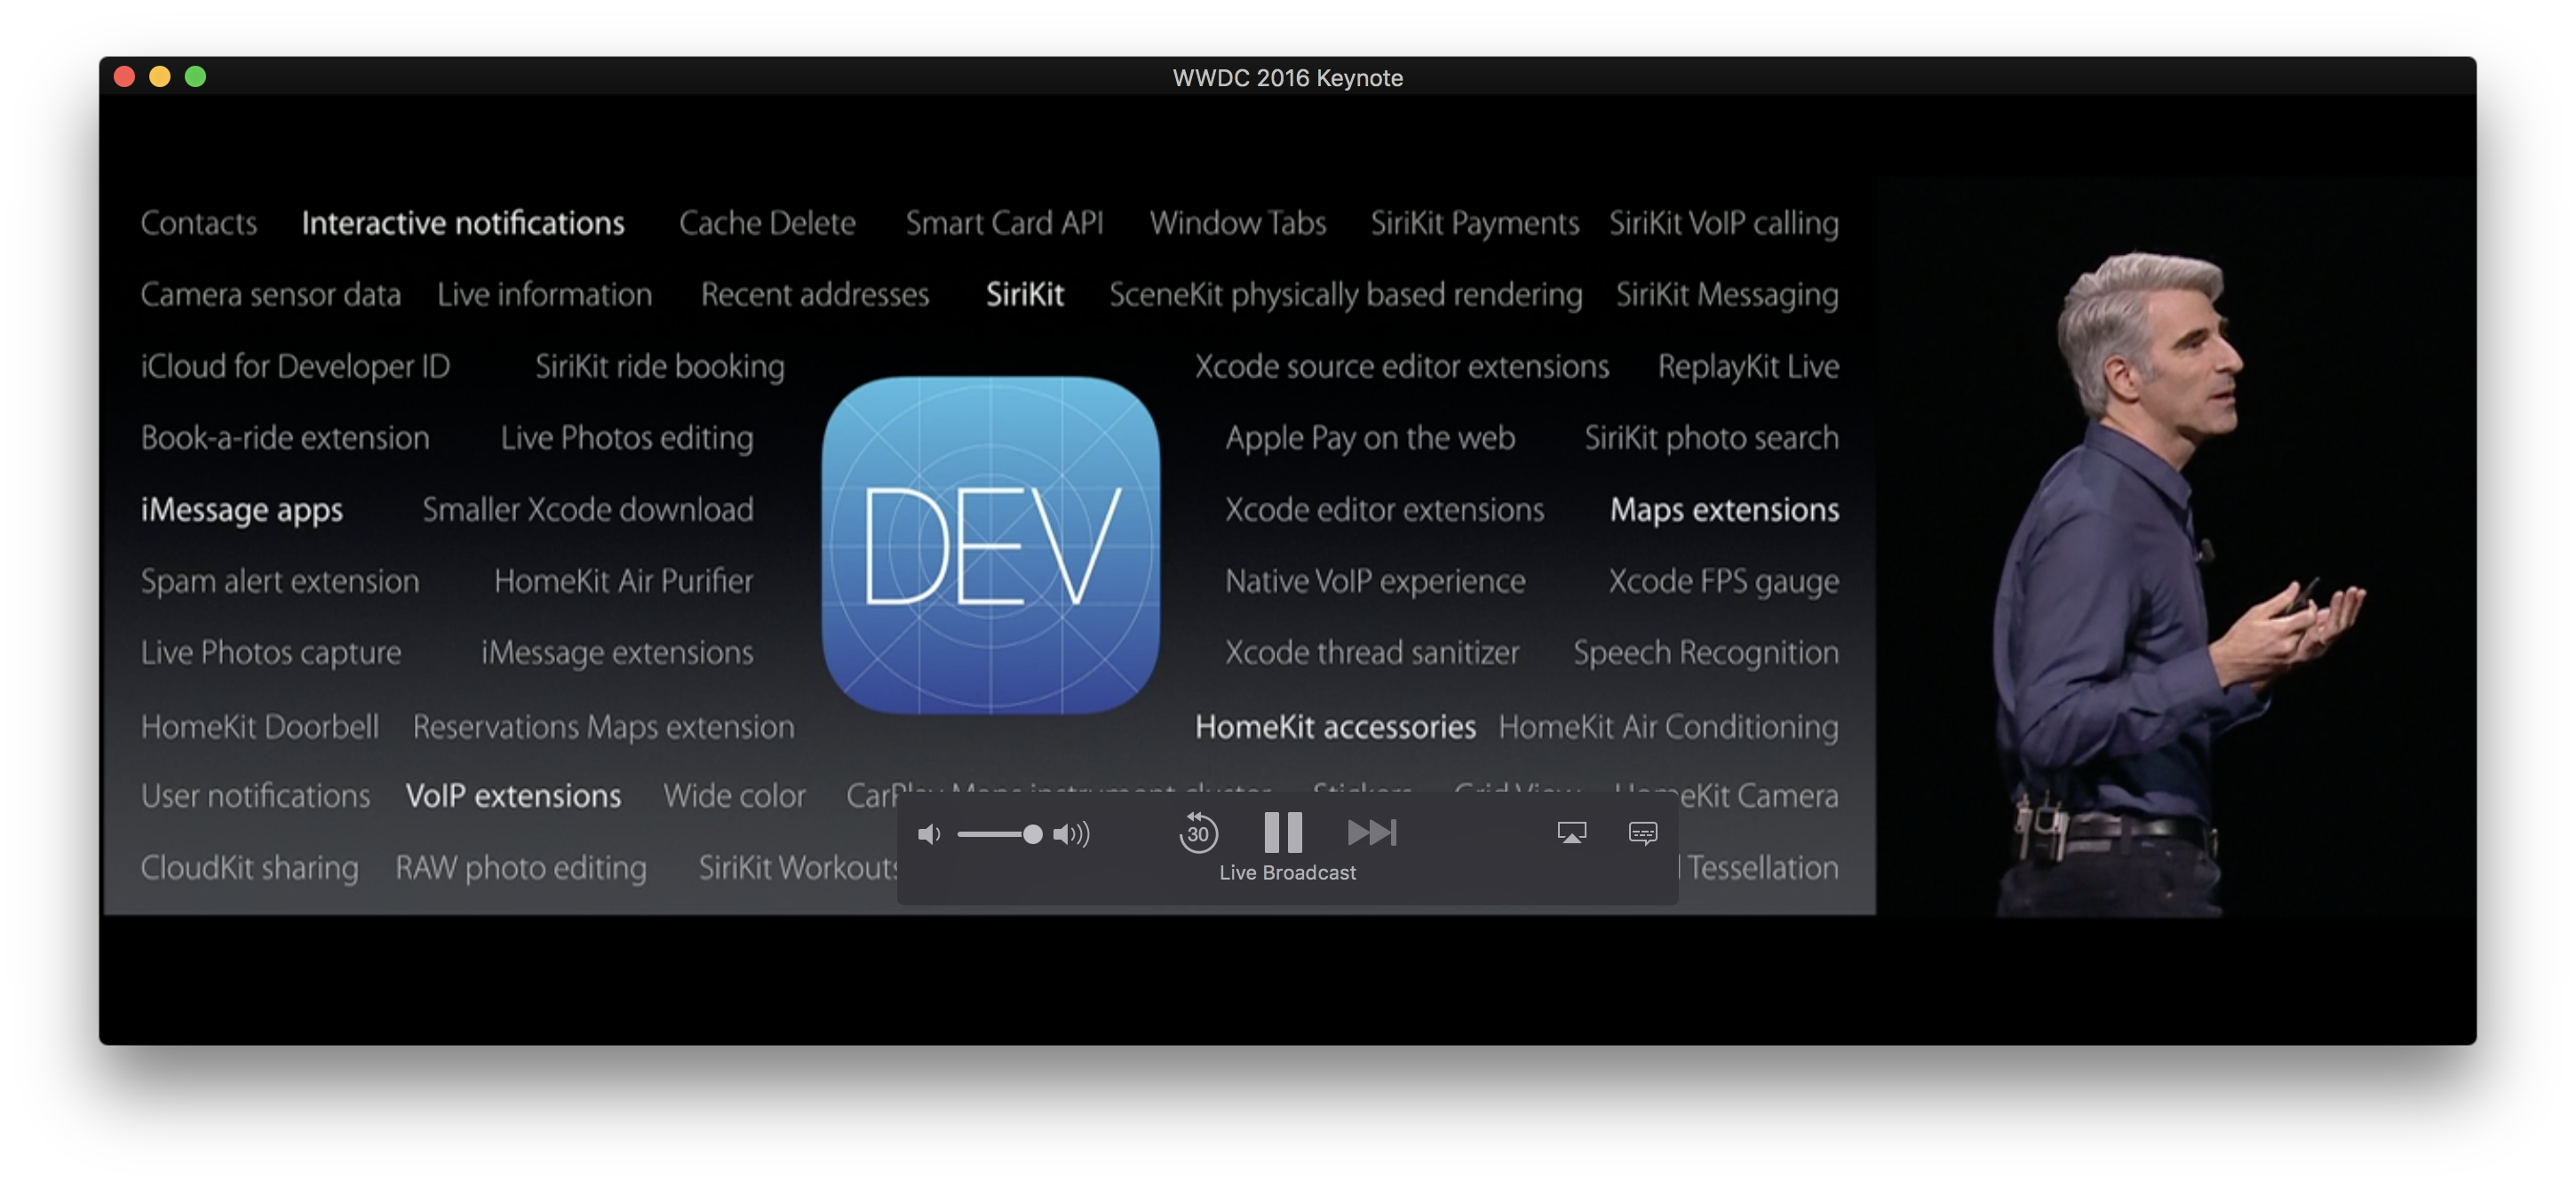Viewport: 2576px width, 1187px height.
Task: Open subtitles and captions options
Action: pos(1642,832)
